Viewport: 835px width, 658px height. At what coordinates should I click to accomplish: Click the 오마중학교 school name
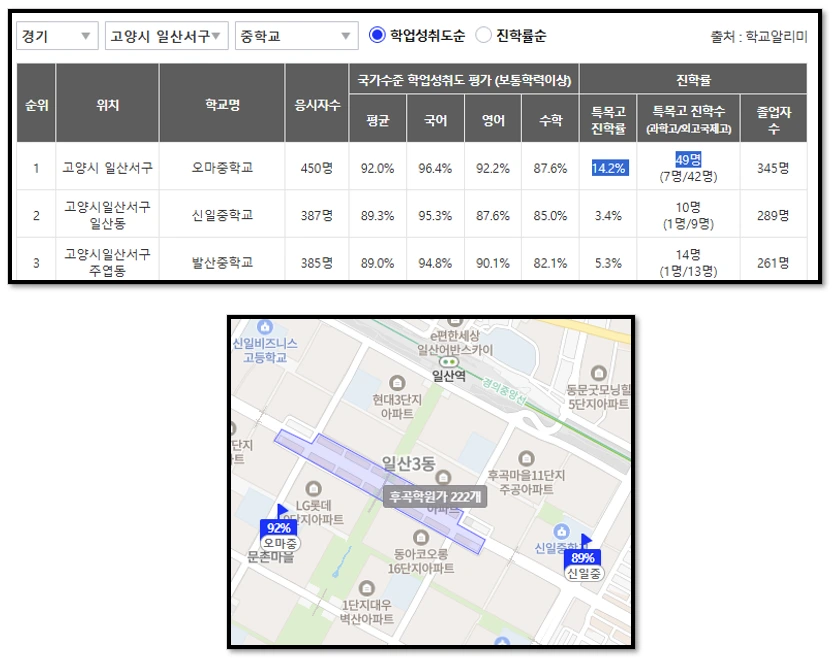pyautogui.click(x=222, y=168)
